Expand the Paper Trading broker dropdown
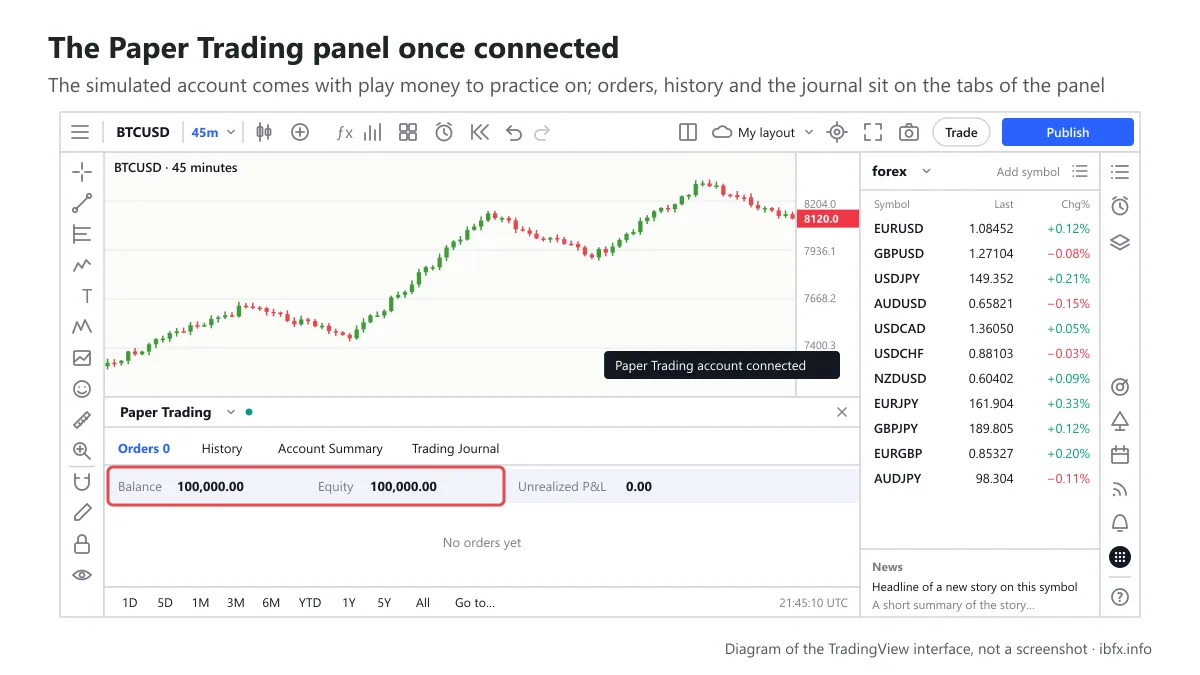Viewport: 1200px width, 675px height. click(230, 412)
